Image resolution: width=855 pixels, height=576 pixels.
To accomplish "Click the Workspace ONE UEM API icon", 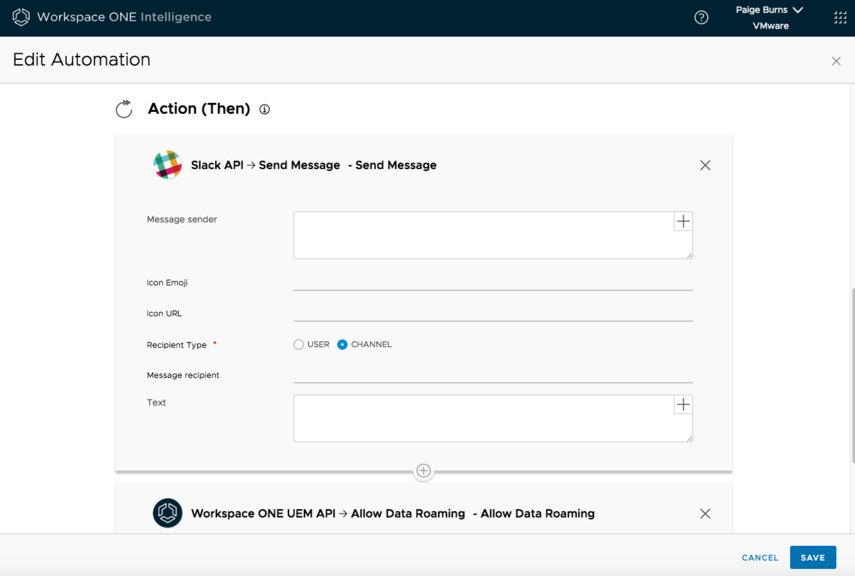I will pyautogui.click(x=167, y=513).
